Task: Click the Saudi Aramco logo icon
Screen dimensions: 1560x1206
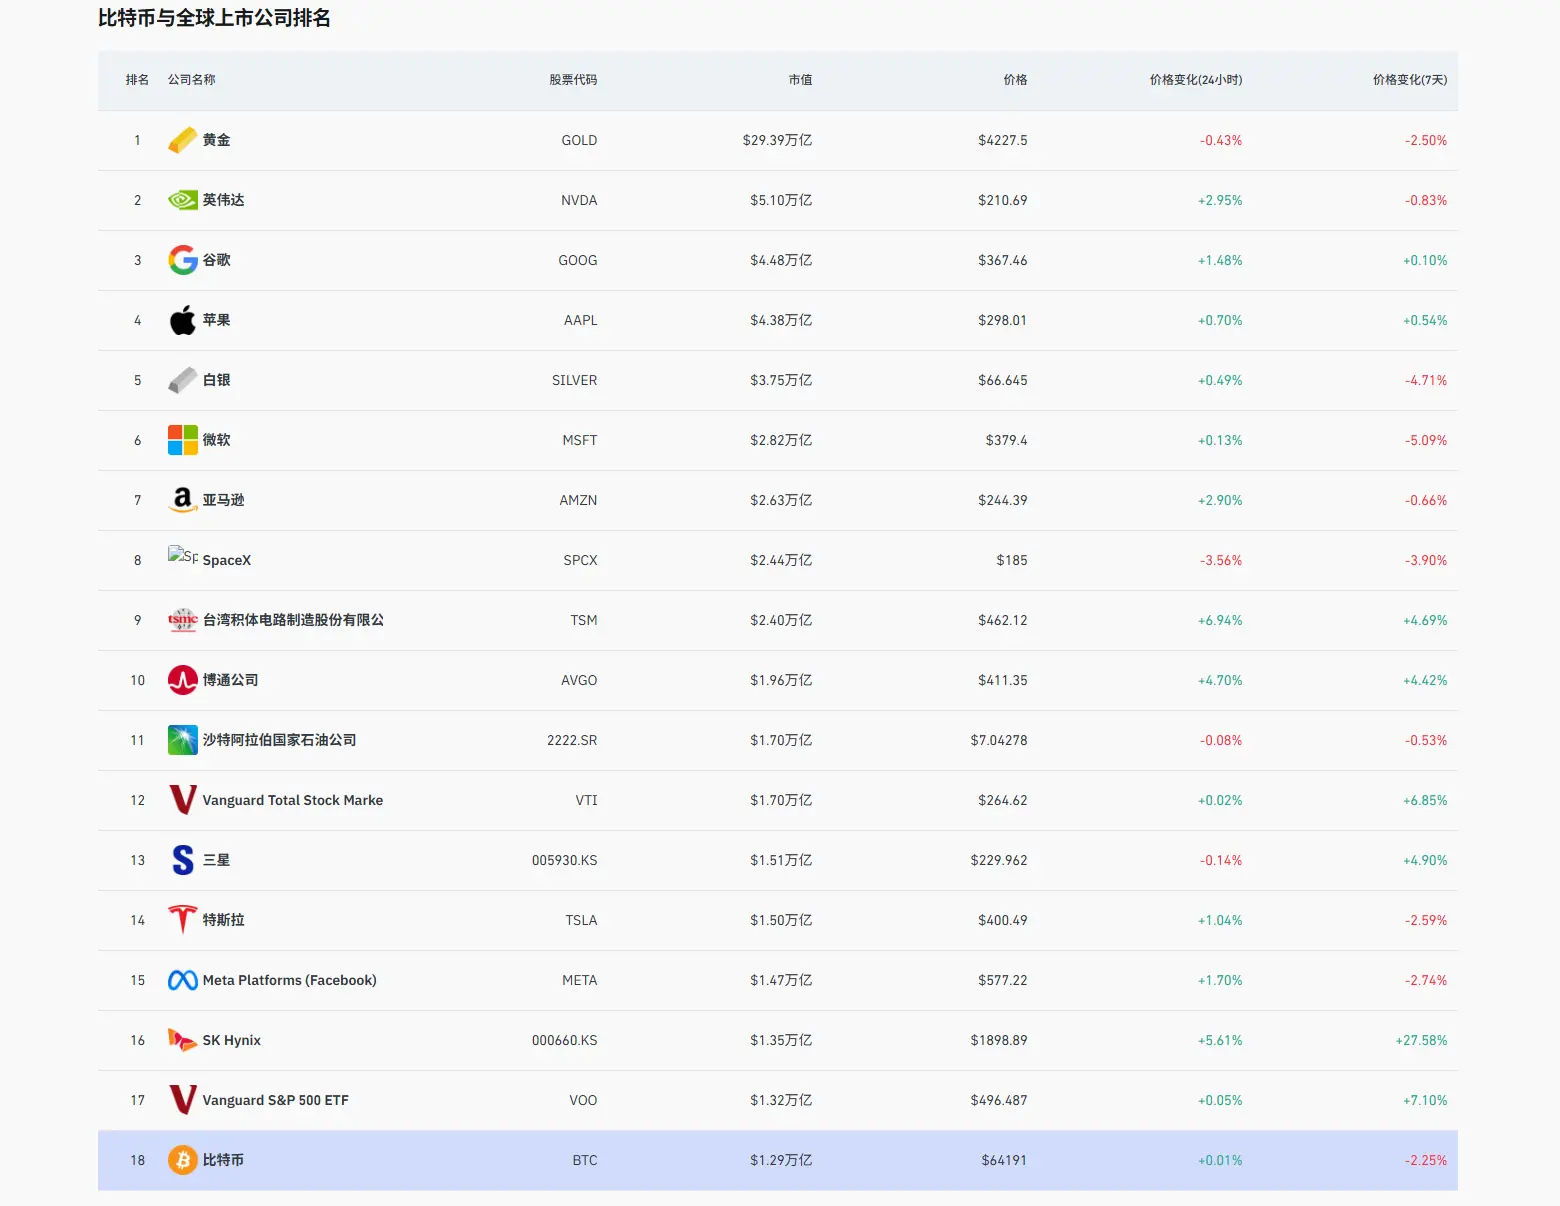Action: (183, 740)
